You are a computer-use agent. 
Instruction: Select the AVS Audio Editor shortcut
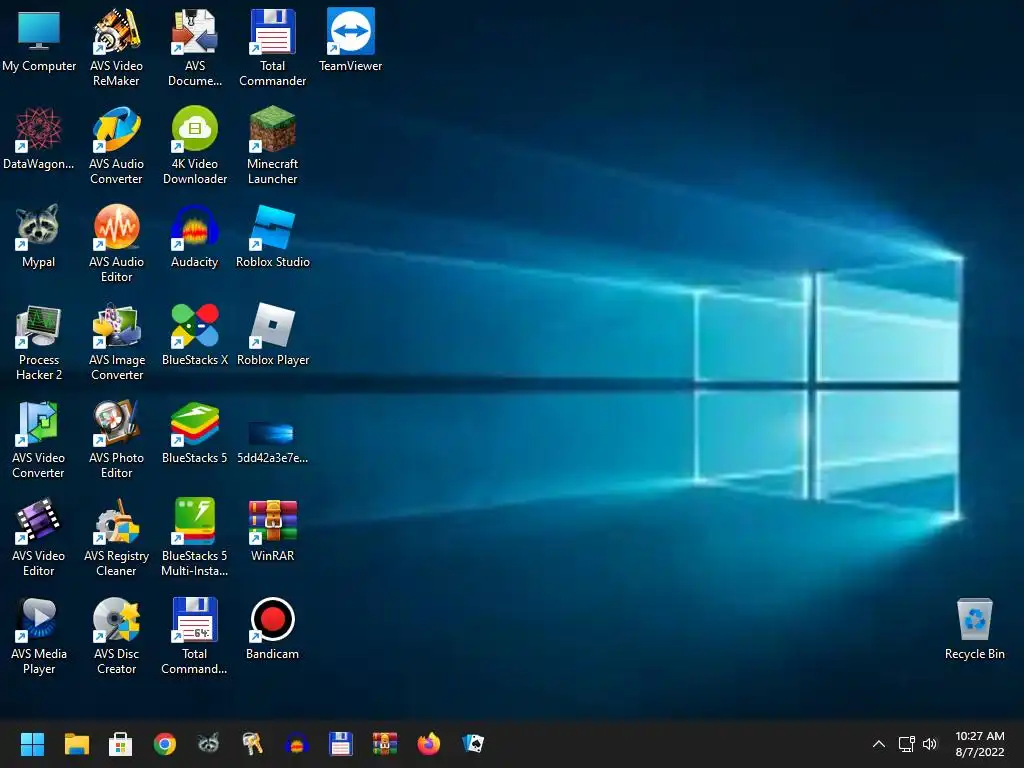coord(116,243)
